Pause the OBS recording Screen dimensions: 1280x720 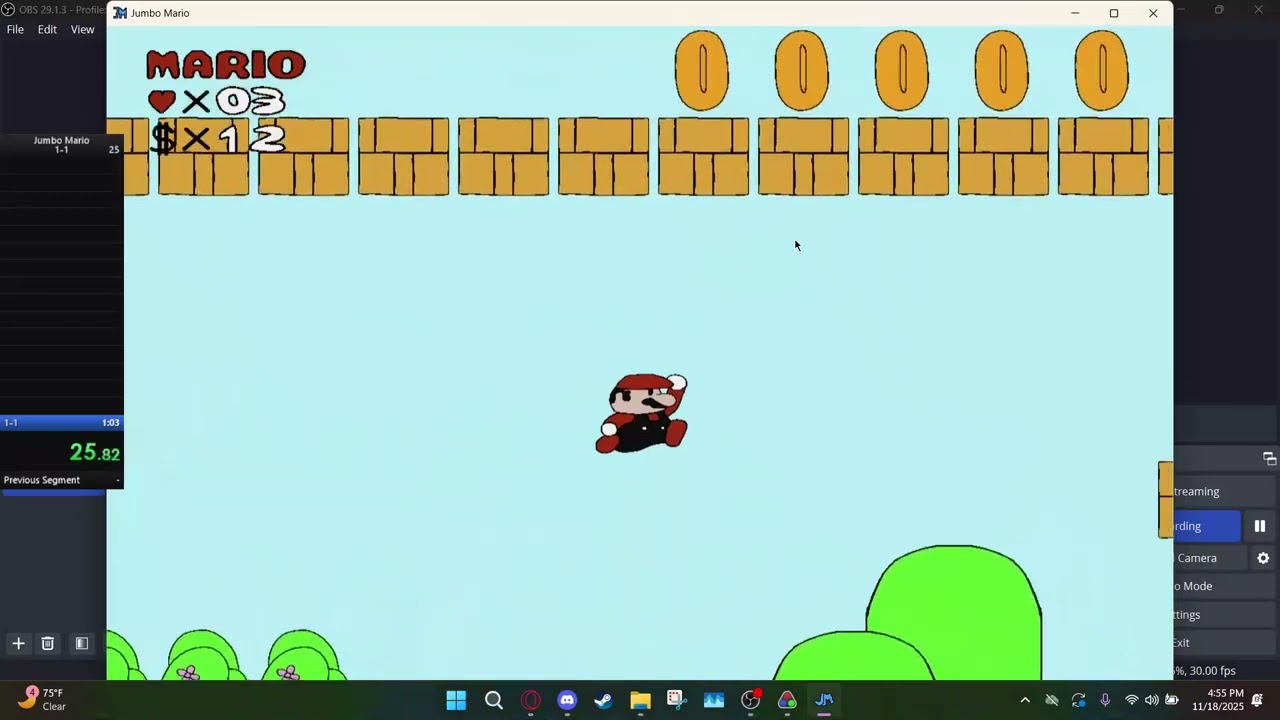pos(1260,526)
